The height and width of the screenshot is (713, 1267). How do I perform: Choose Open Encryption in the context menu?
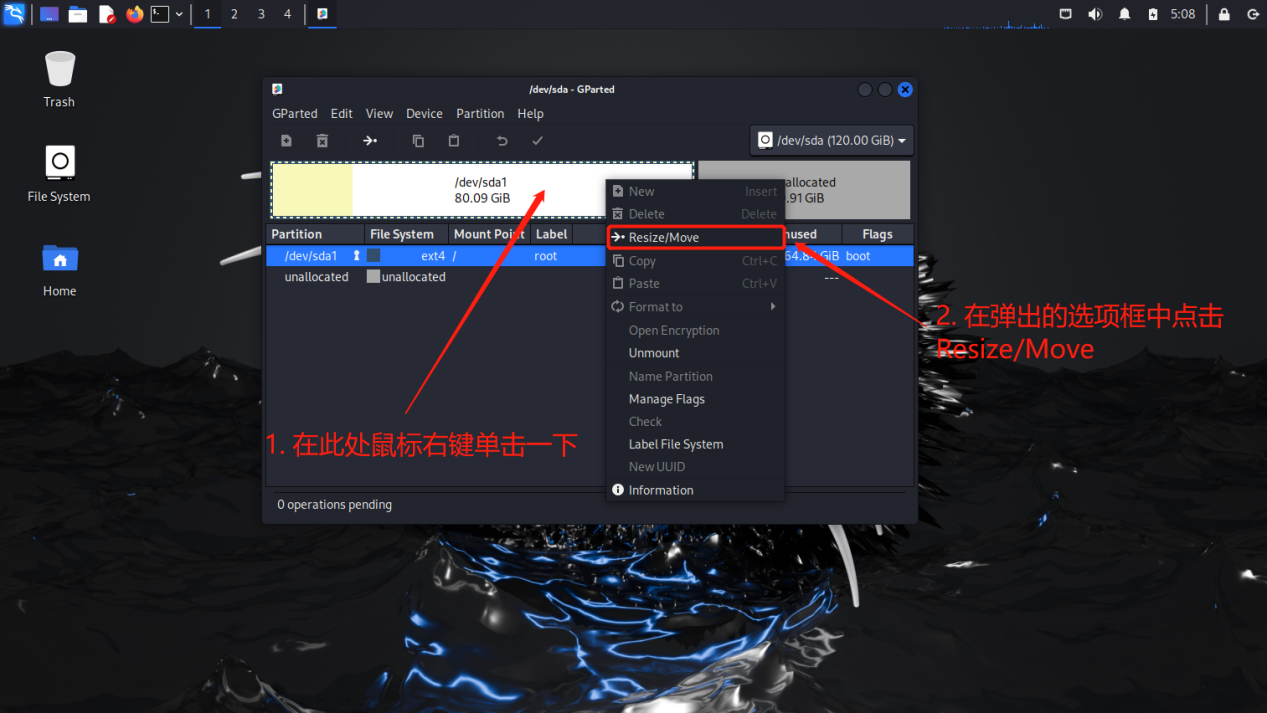tap(695, 330)
